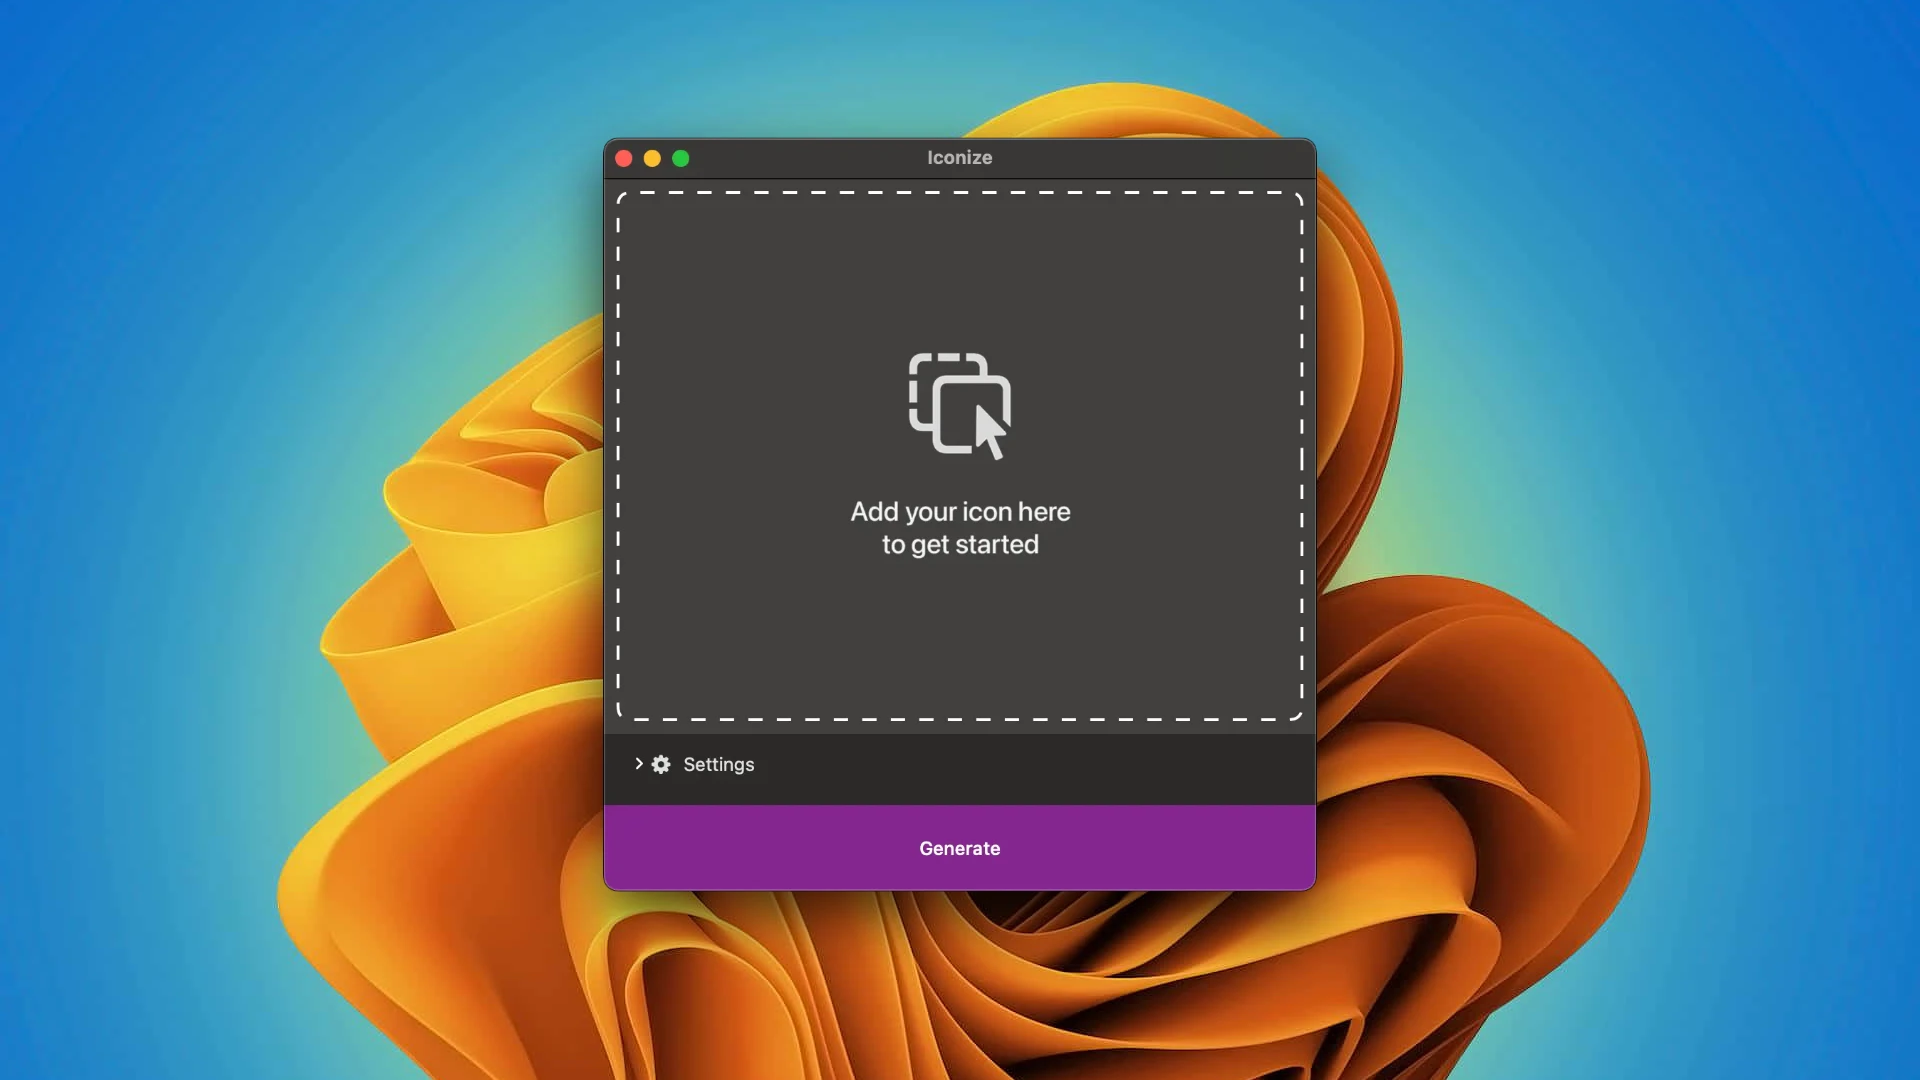This screenshot has width=1920, height=1080.
Task: Click empty title bar area right of Iconize
Action: click(1150, 158)
